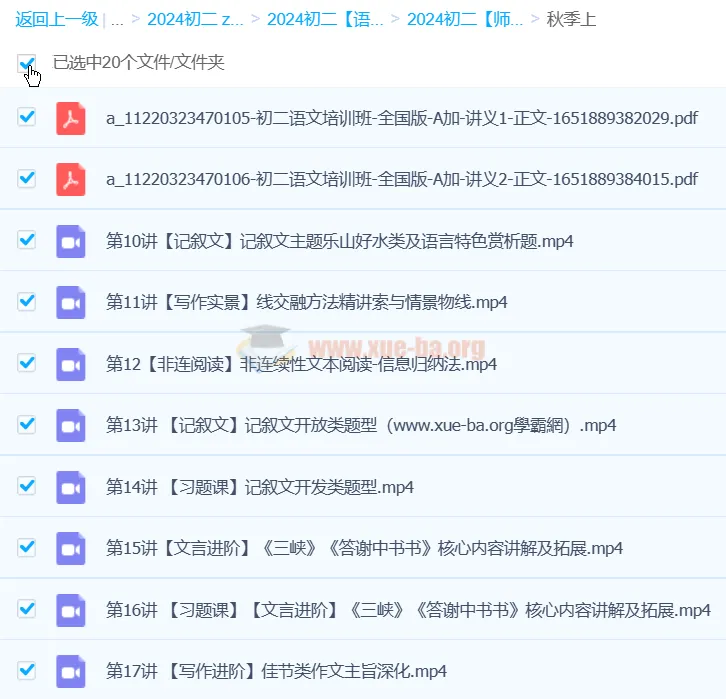Go to 2024初二 z... breadcrumb folder
The width and height of the screenshot is (726, 699).
(195, 19)
